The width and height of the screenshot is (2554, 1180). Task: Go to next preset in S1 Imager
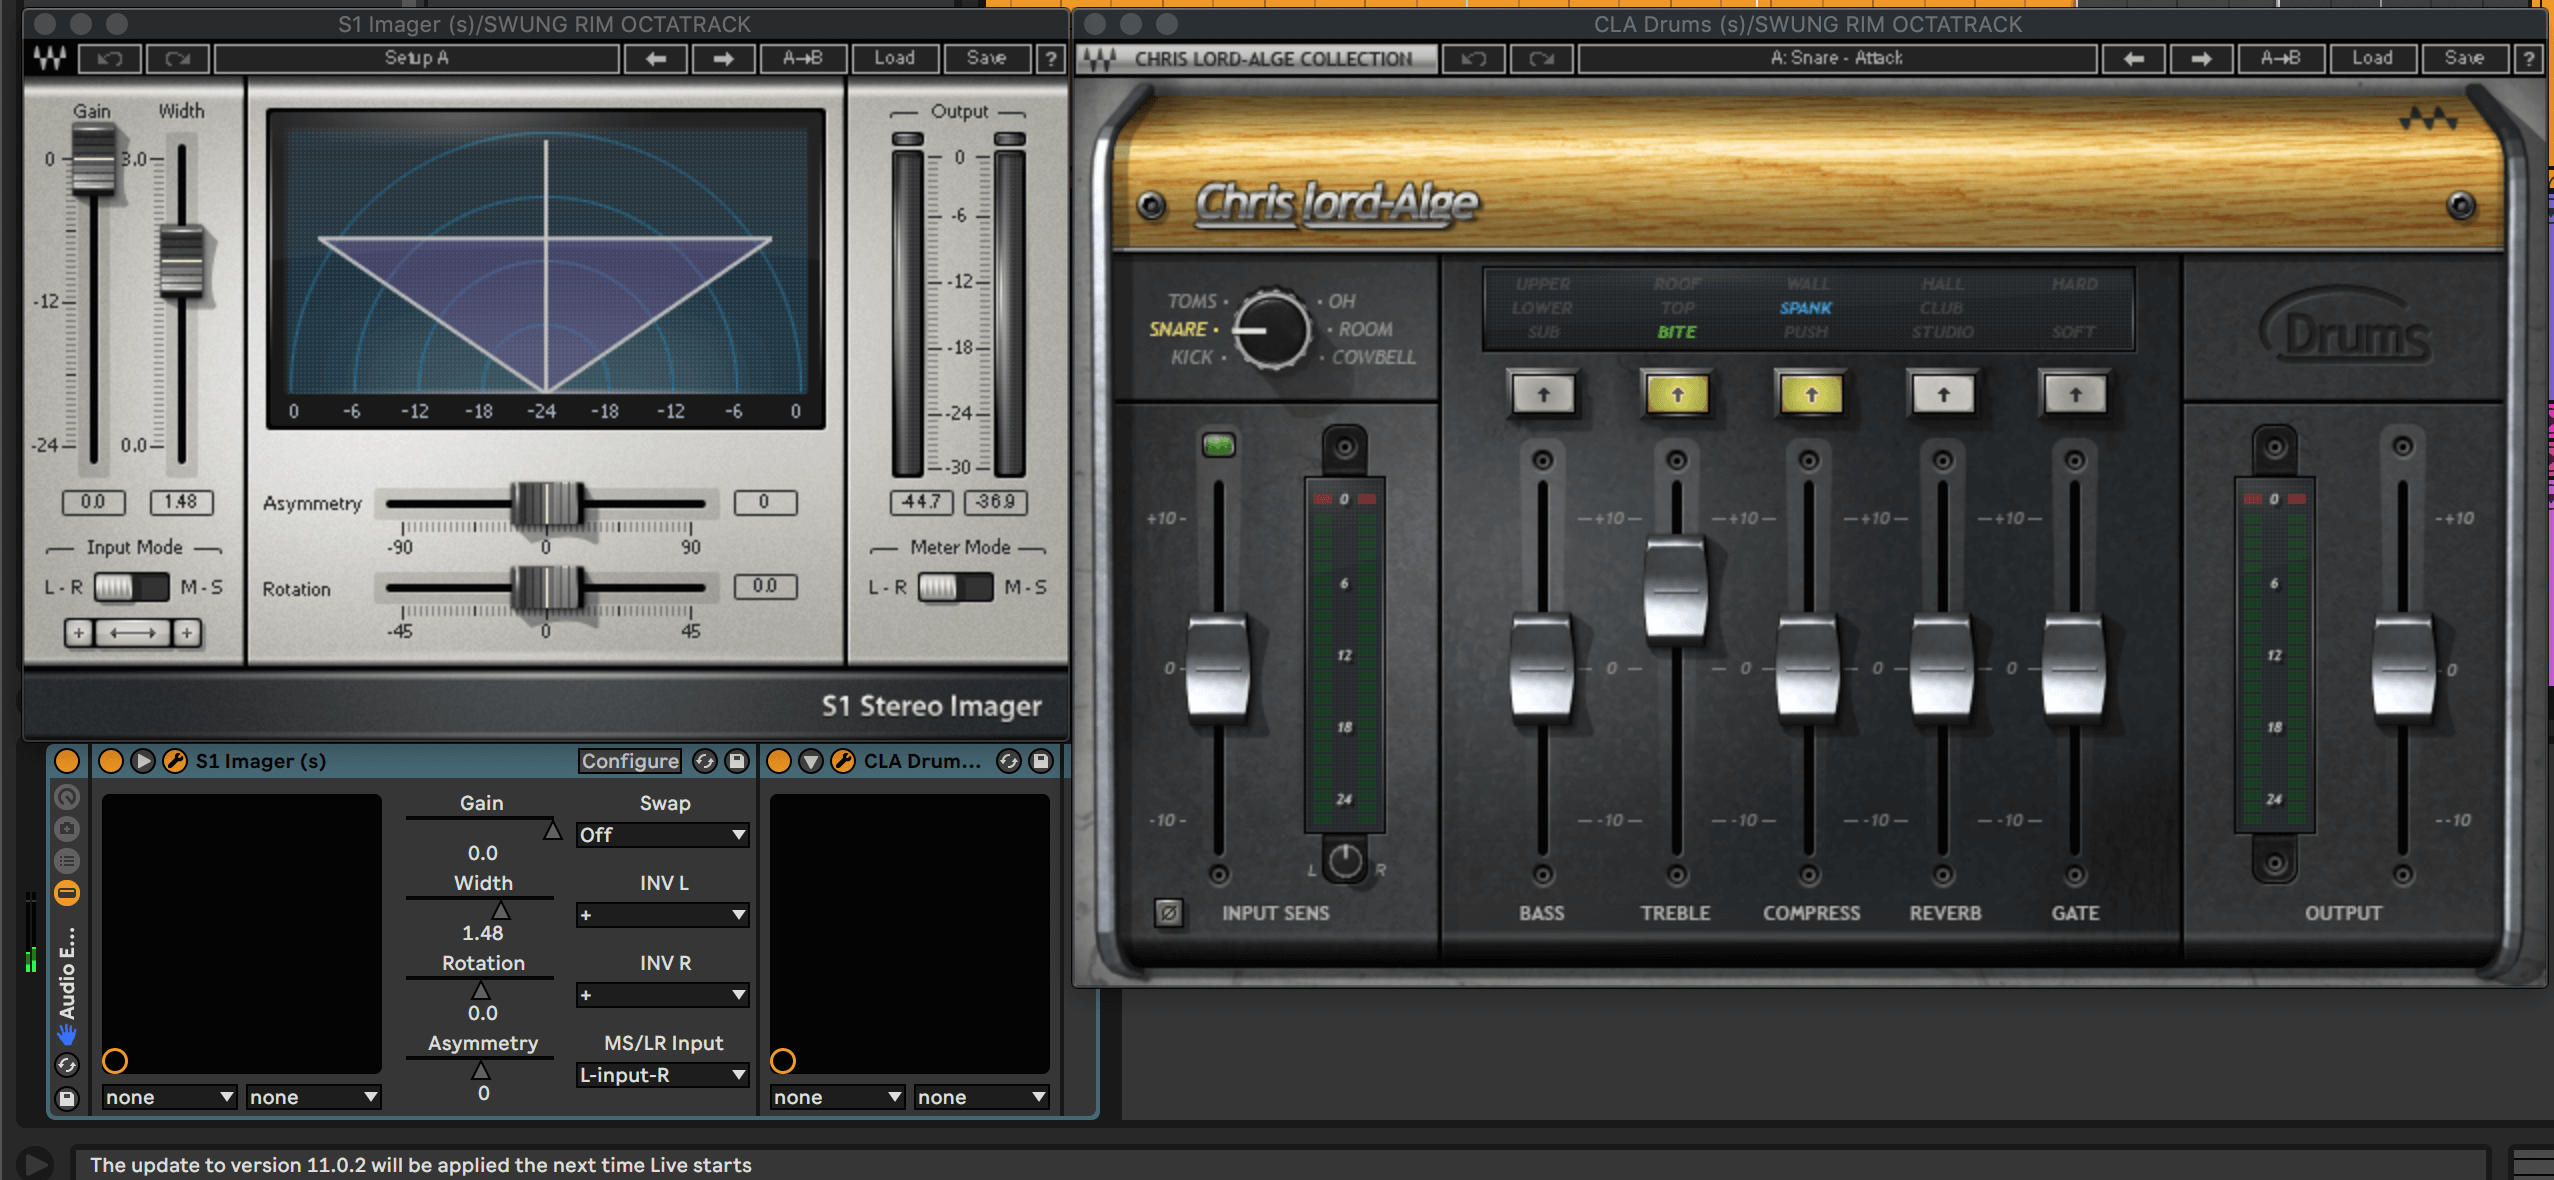(x=723, y=59)
